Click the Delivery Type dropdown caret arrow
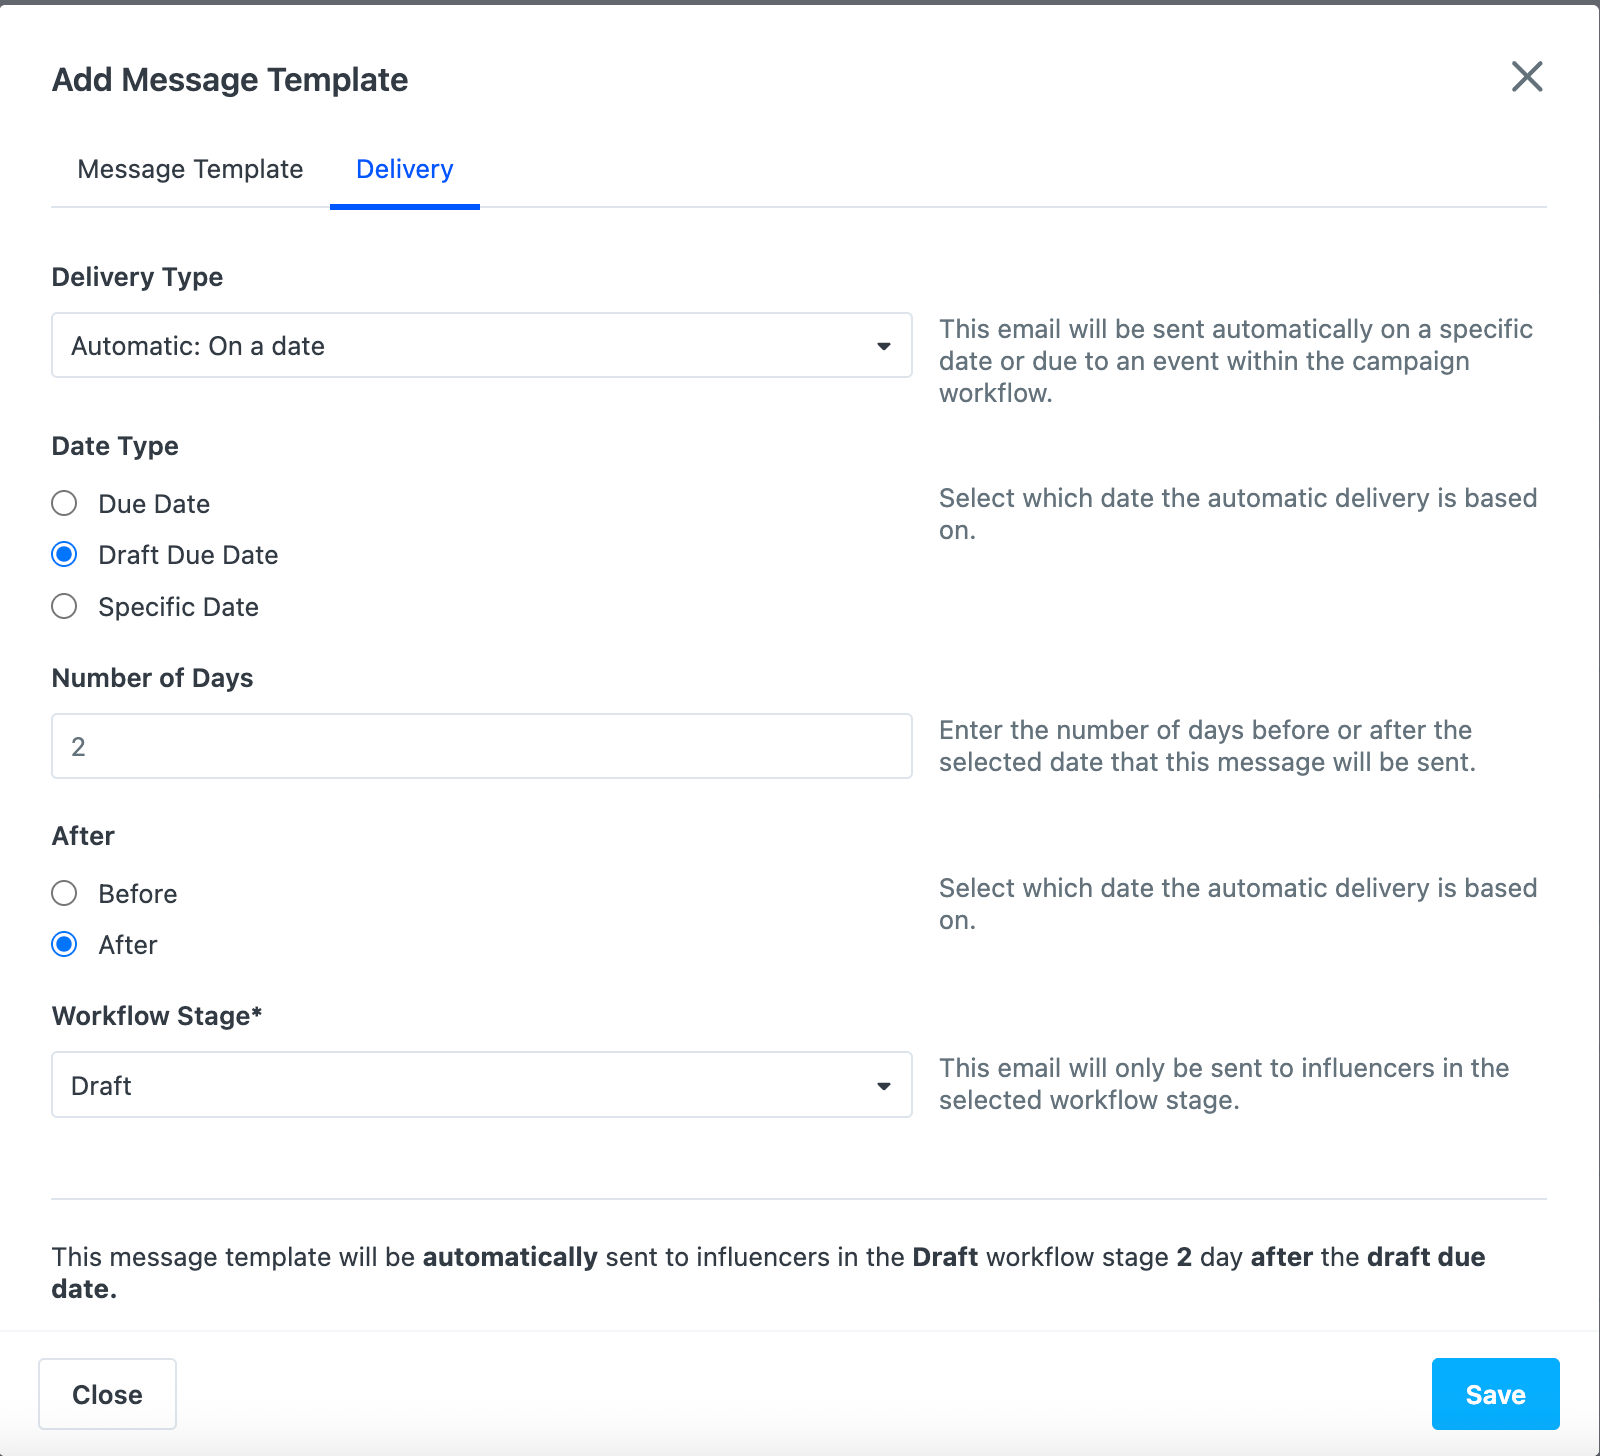The image size is (1600, 1456). point(883,346)
